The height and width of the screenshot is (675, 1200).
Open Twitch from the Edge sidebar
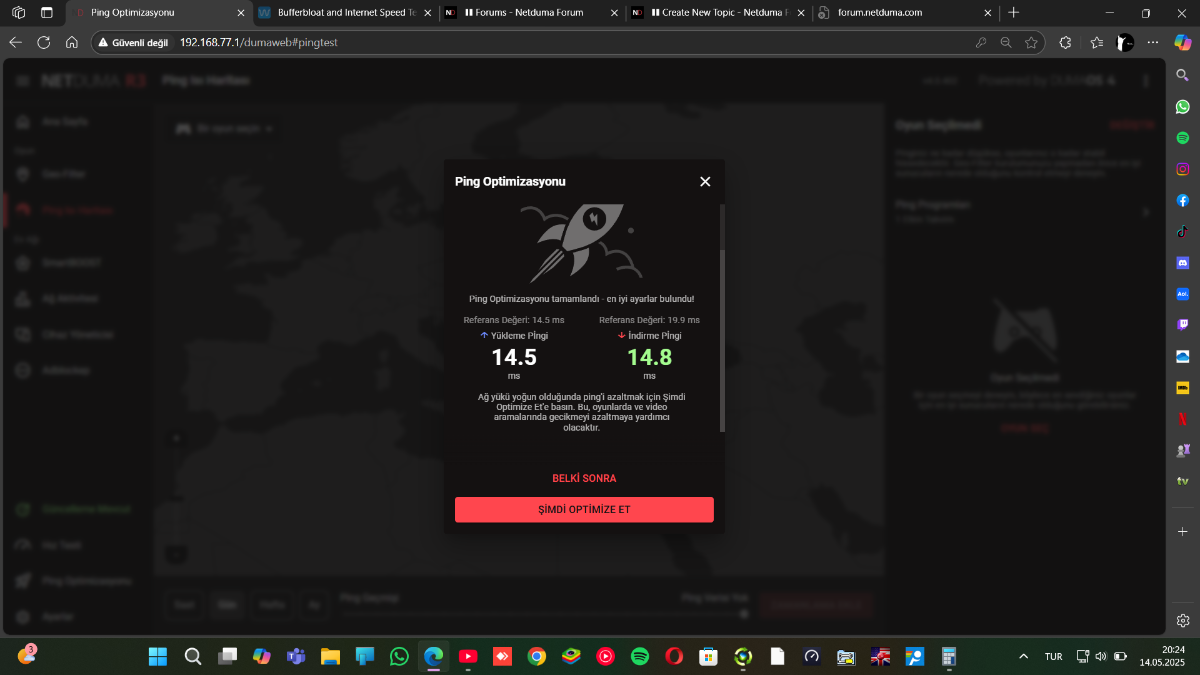point(1183,325)
